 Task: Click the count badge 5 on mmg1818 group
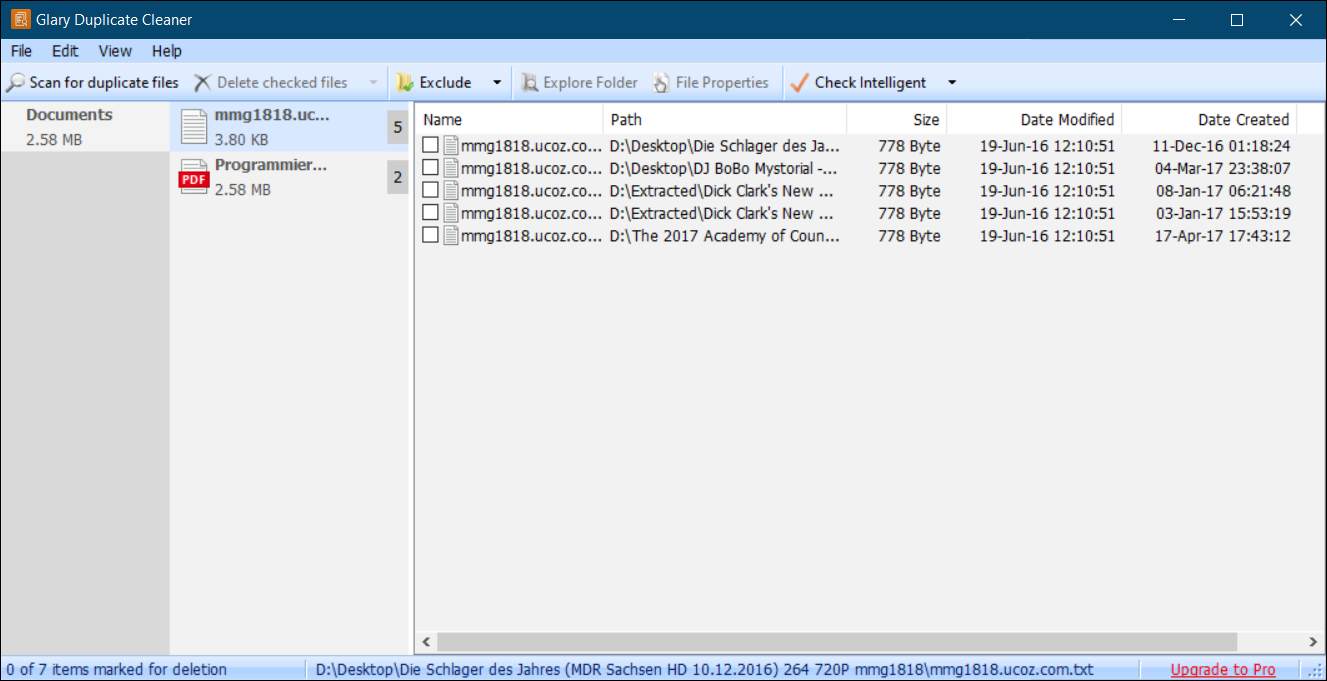tap(397, 127)
